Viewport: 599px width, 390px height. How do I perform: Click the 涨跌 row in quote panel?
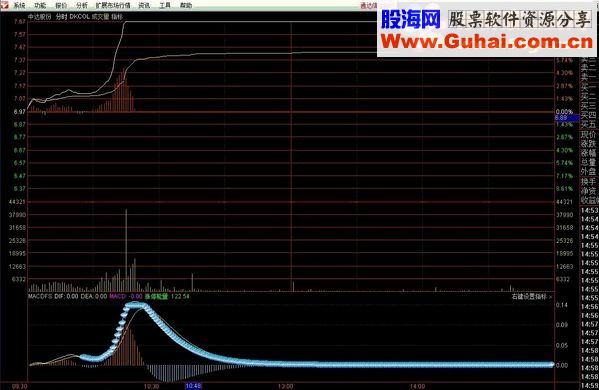coord(588,144)
